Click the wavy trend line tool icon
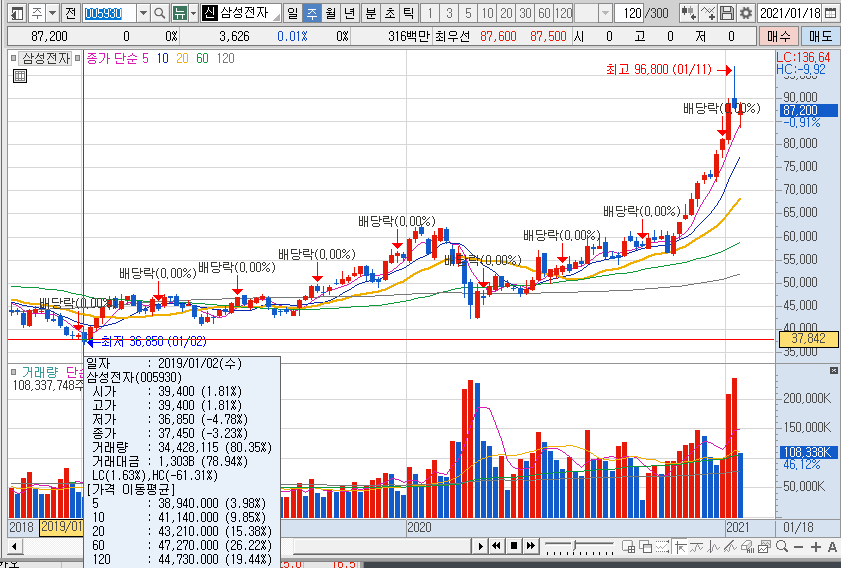 click(697, 547)
